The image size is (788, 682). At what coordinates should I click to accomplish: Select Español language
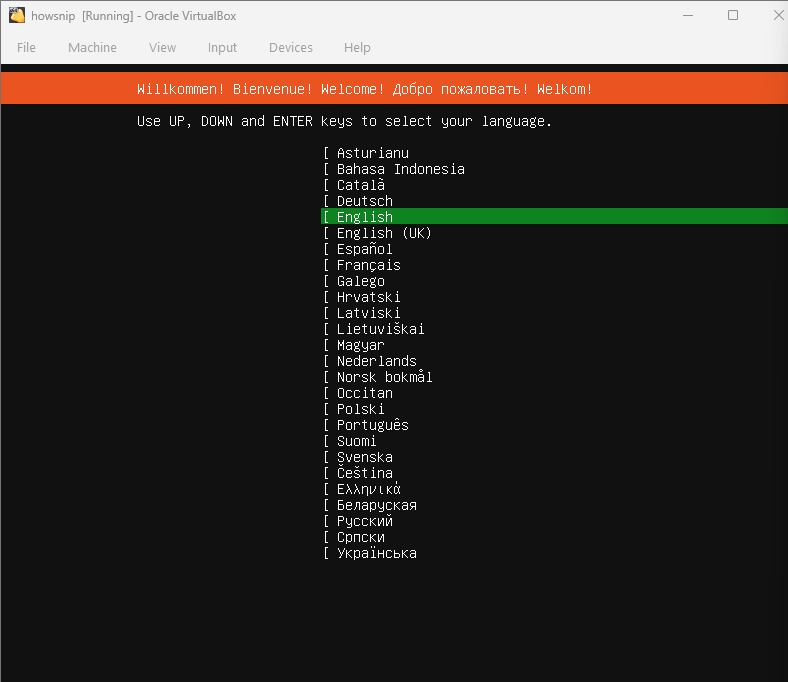point(365,249)
